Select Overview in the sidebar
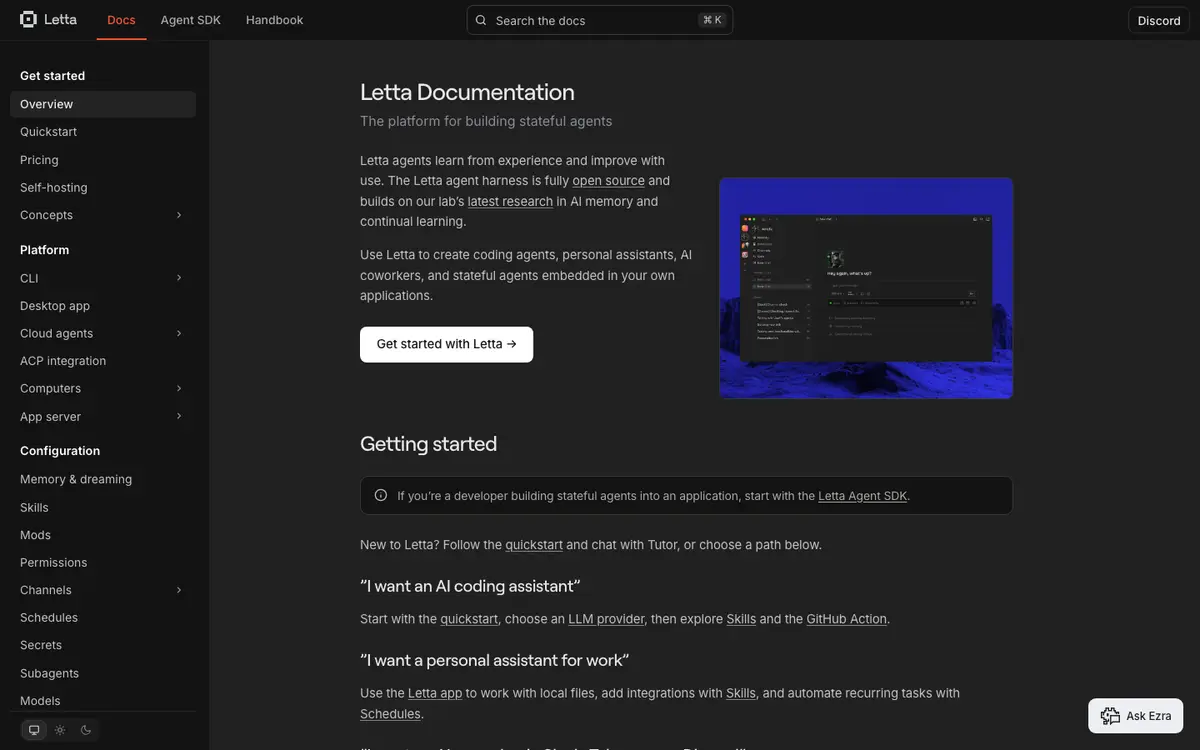This screenshot has height=750, width=1200. pos(103,104)
